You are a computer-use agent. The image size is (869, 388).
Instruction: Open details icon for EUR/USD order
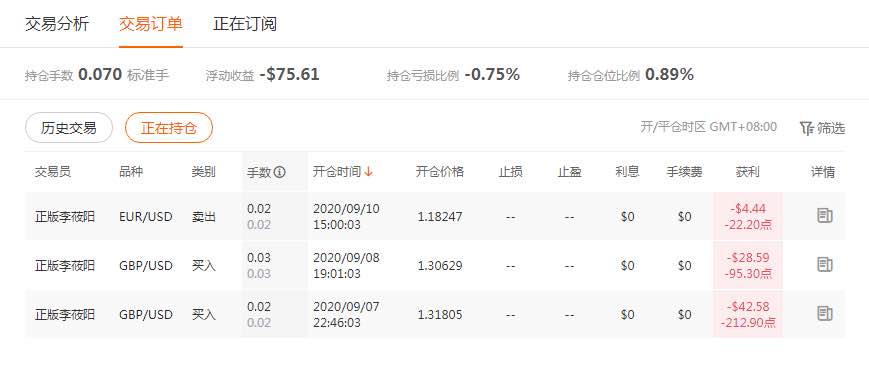pyautogui.click(x=825, y=216)
